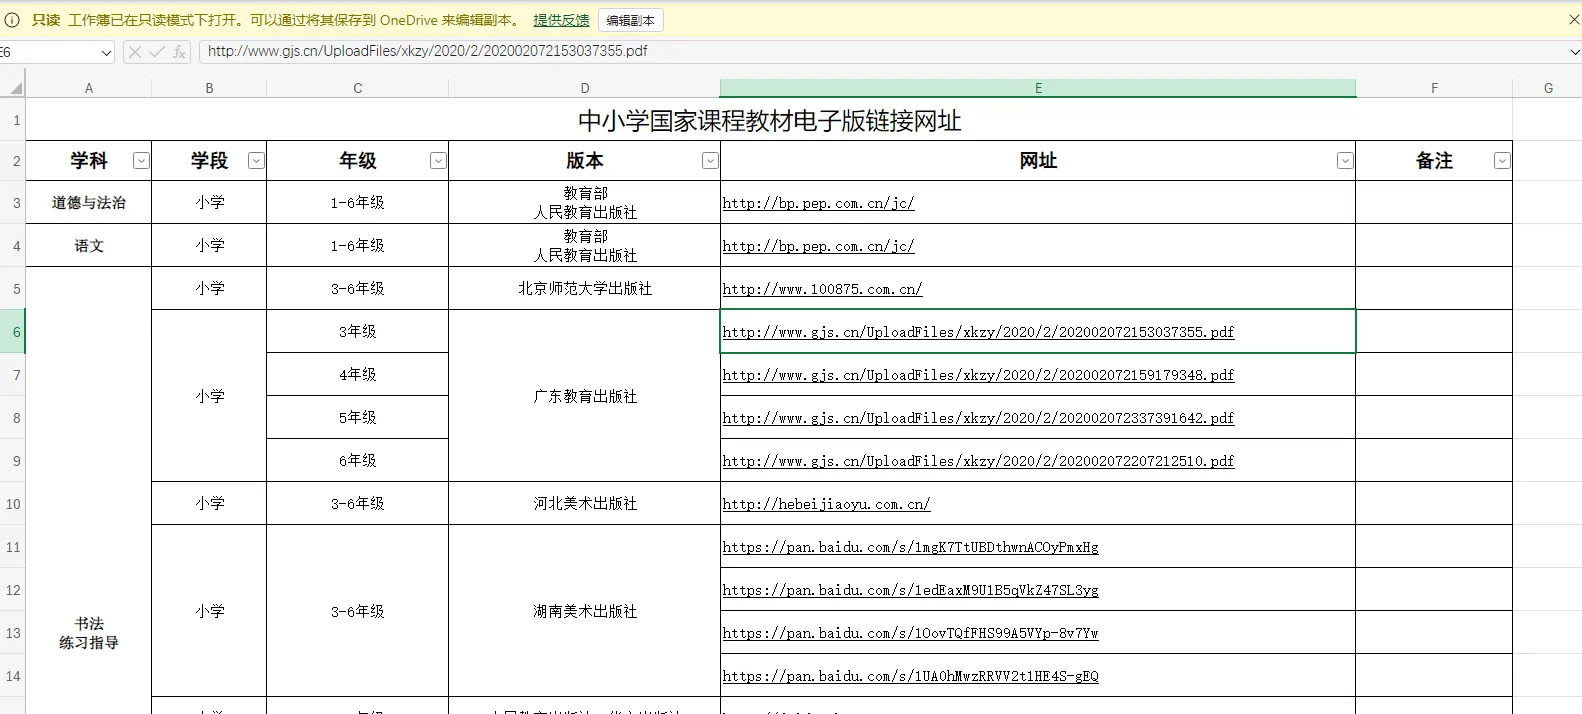Select column D header
The height and width of the screenshot is (714, 1582).
click(585, 88)
